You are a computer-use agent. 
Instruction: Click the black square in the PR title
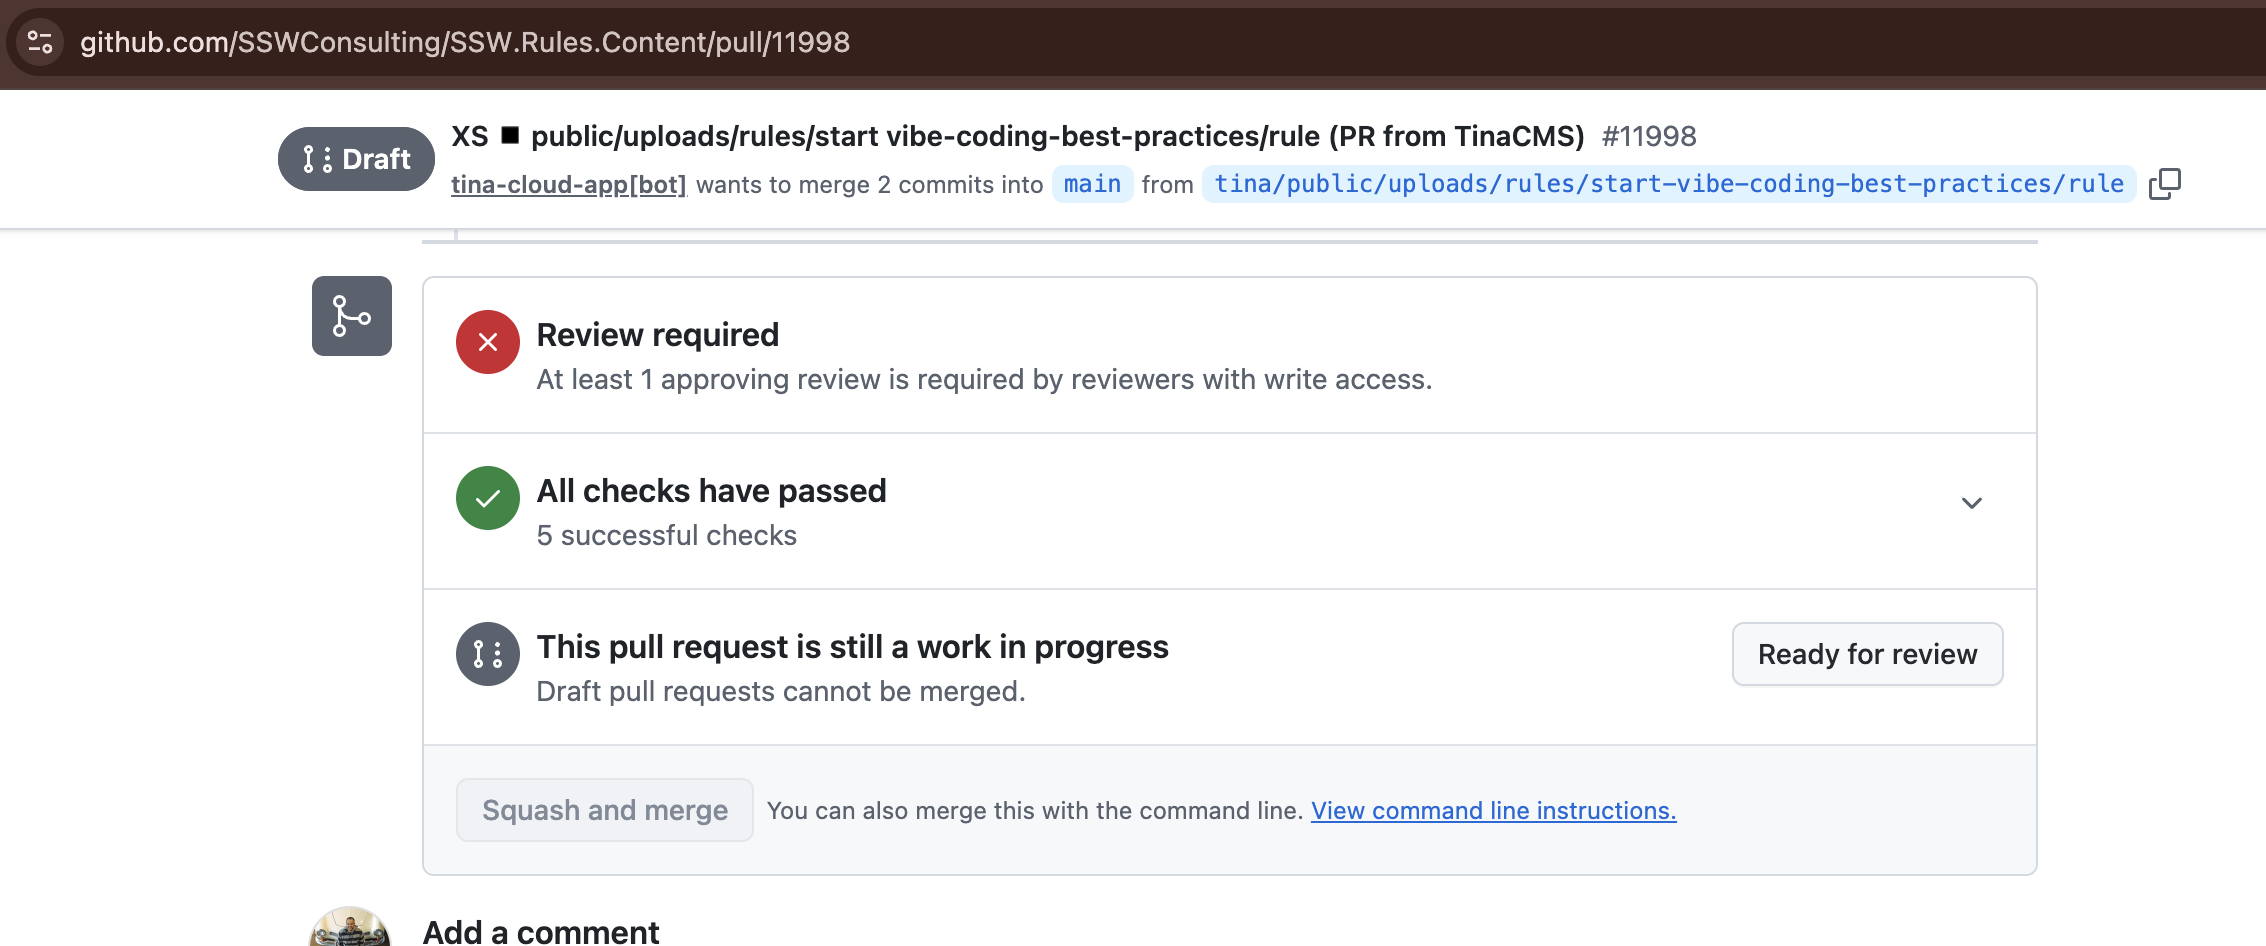point(510,135)
